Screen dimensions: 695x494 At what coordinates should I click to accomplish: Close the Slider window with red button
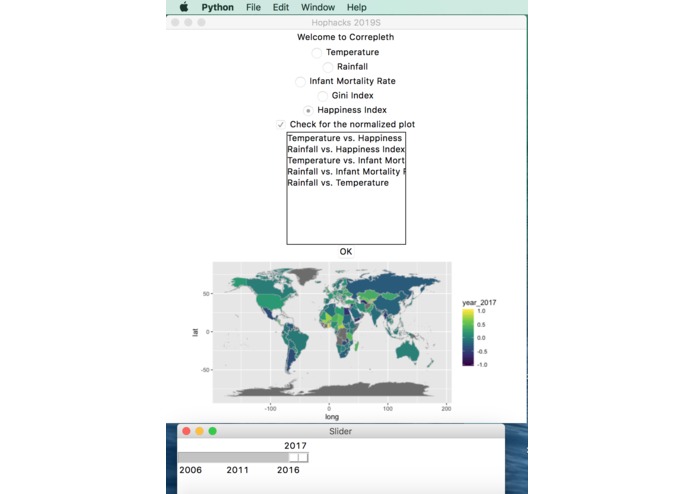point(187,431)
